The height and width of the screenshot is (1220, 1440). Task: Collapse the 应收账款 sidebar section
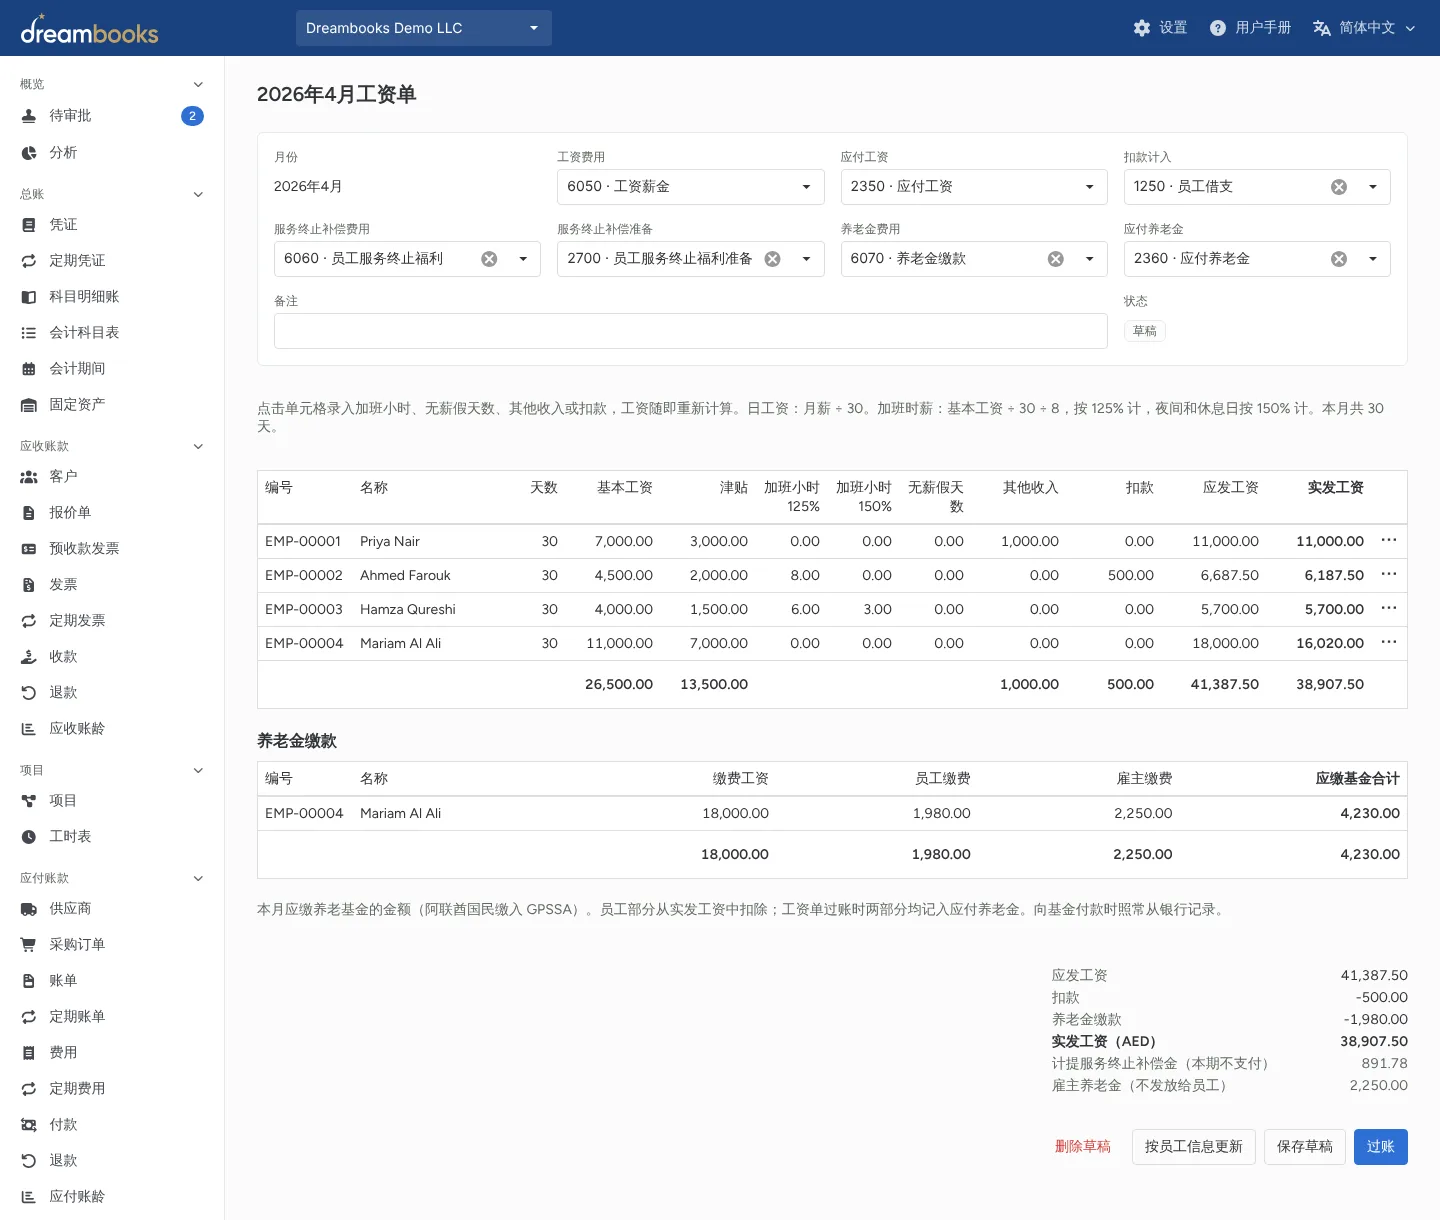[x=198, y=446]
